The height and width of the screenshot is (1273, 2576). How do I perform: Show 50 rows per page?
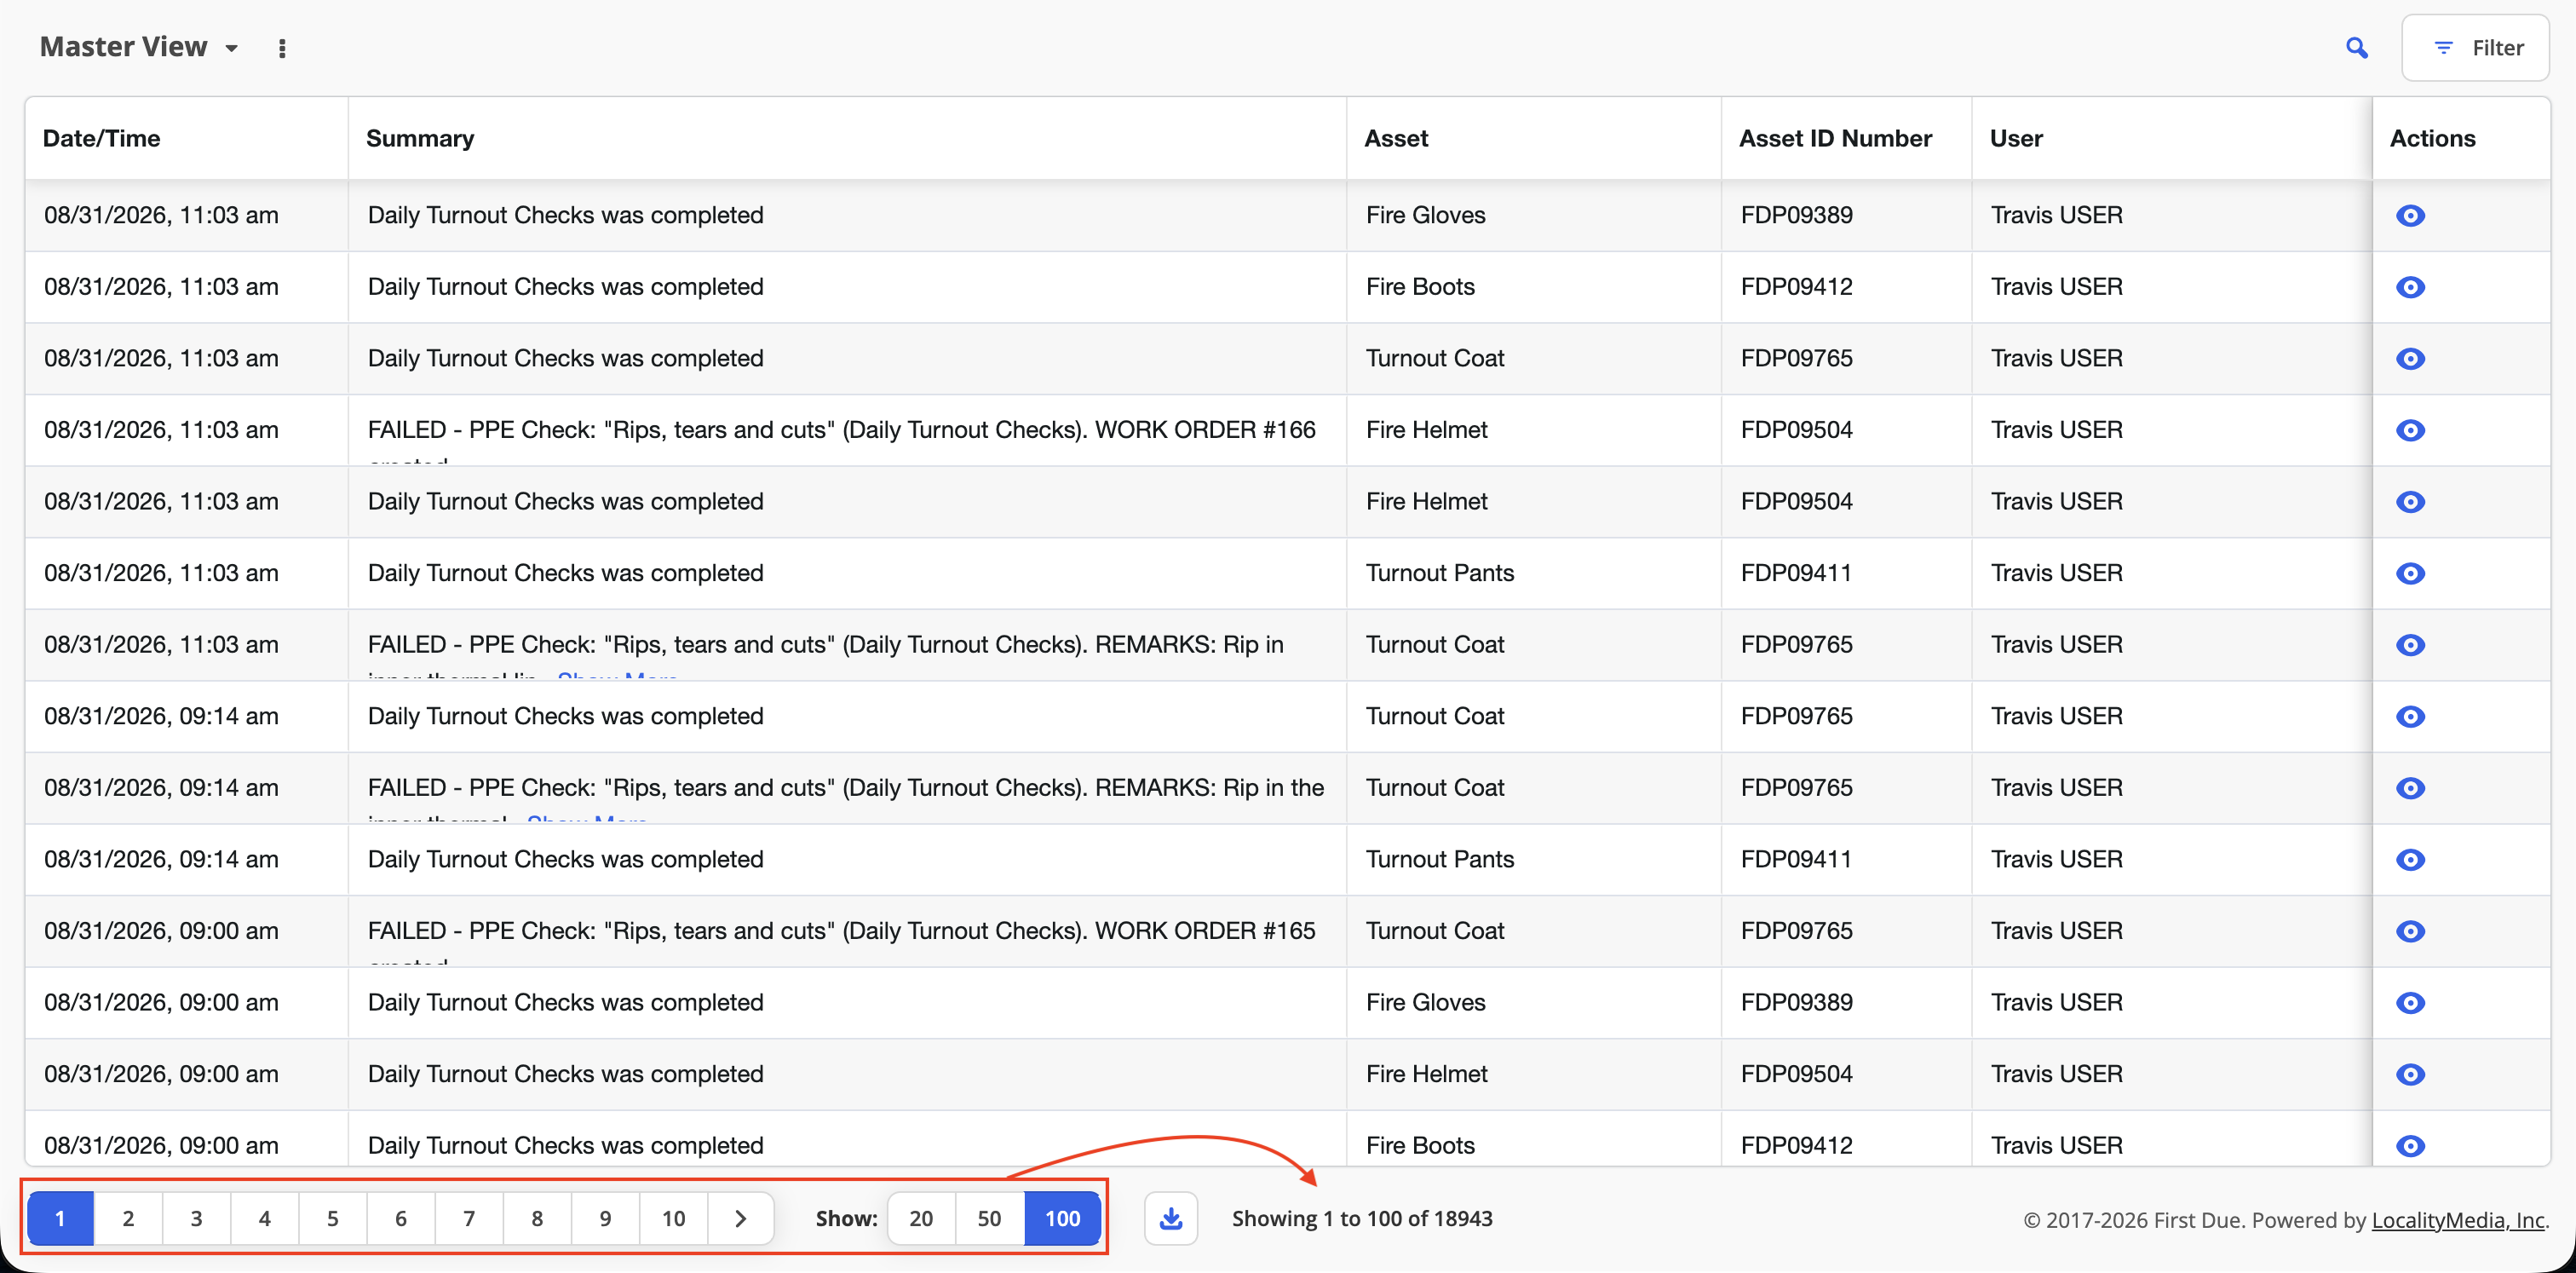pyautogui.click(x=989, y=1218)
